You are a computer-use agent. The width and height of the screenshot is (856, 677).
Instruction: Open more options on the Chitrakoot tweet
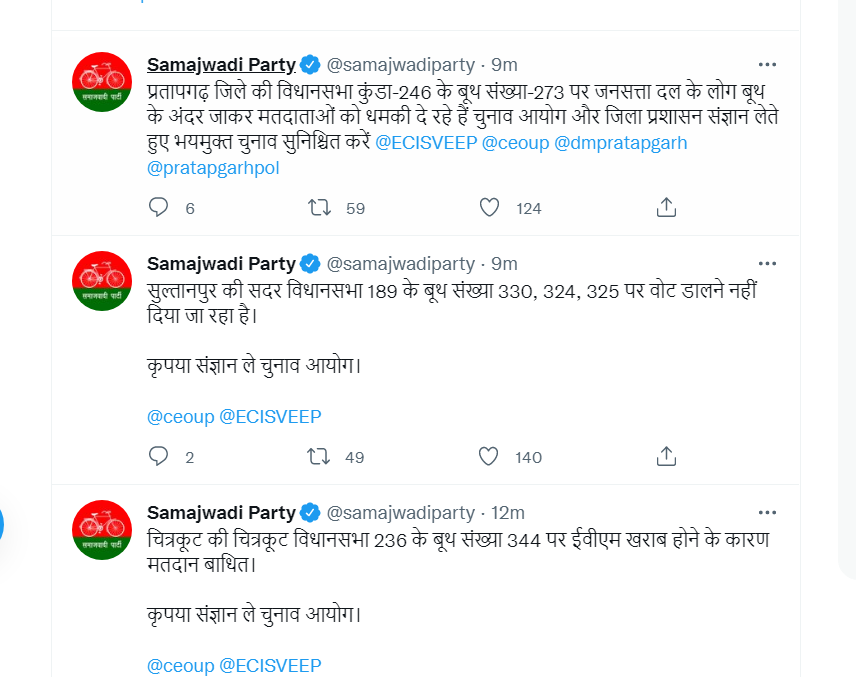767,512
